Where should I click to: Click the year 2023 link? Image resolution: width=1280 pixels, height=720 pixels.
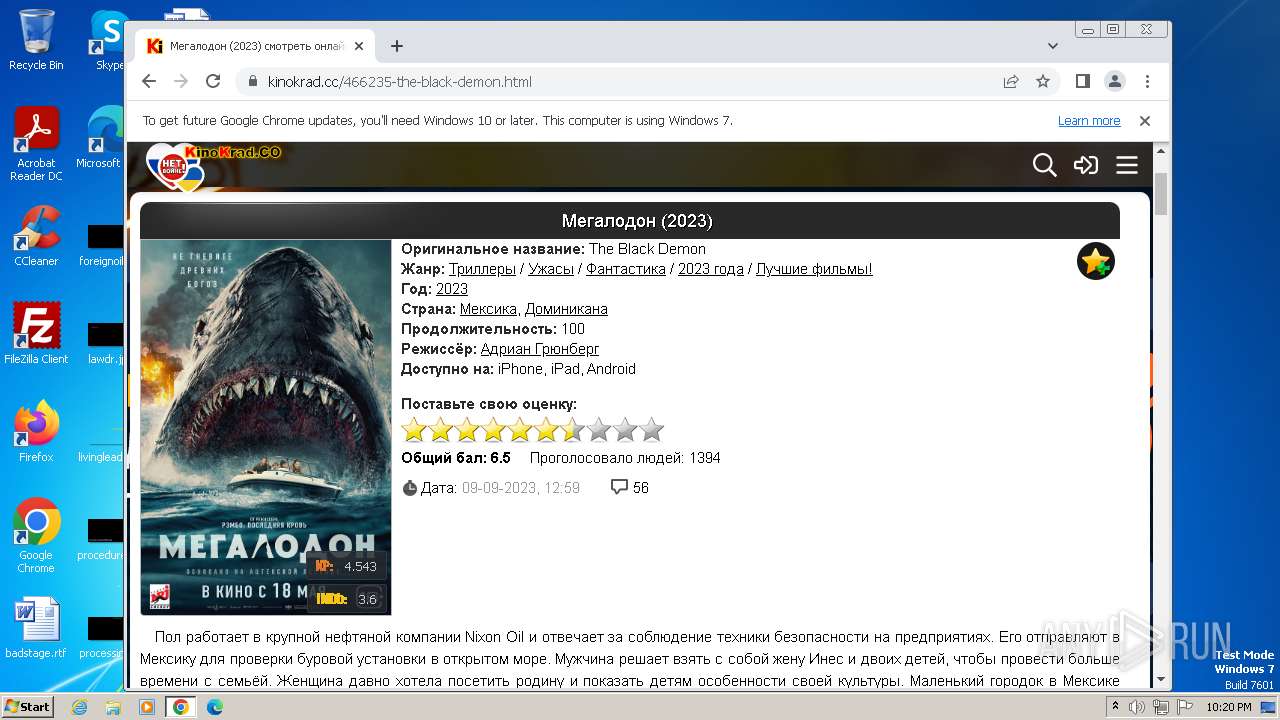pos(452,289)
